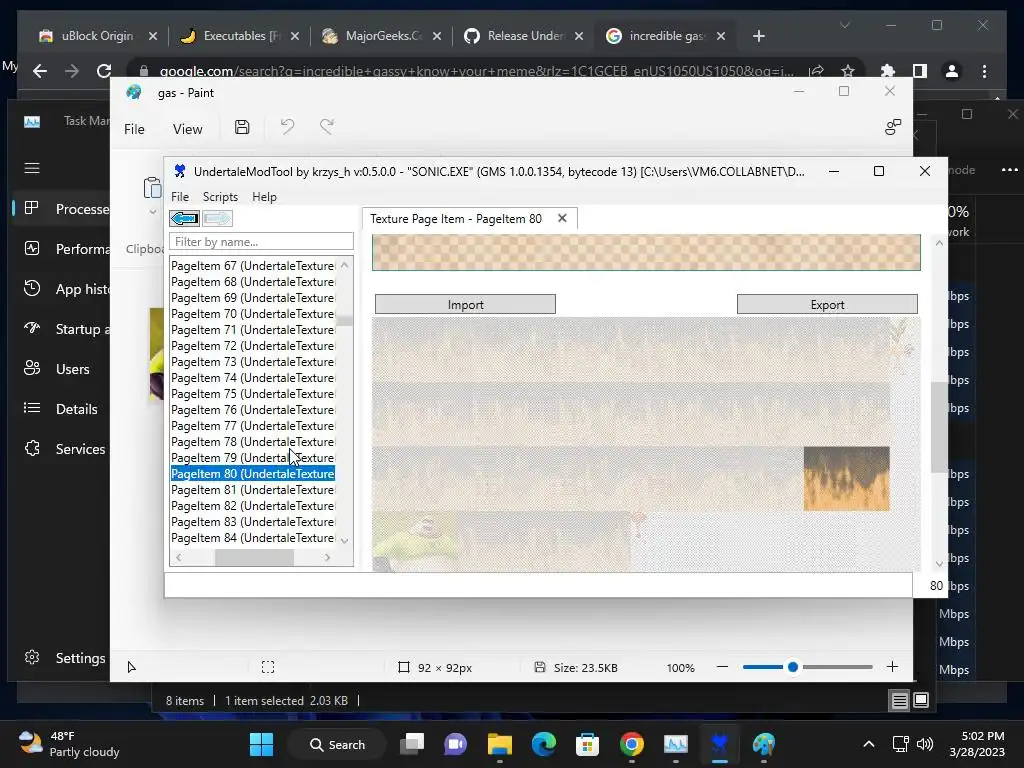
Task: Close the Texture Page Item PageItem 80 tab
Action: 562,218
